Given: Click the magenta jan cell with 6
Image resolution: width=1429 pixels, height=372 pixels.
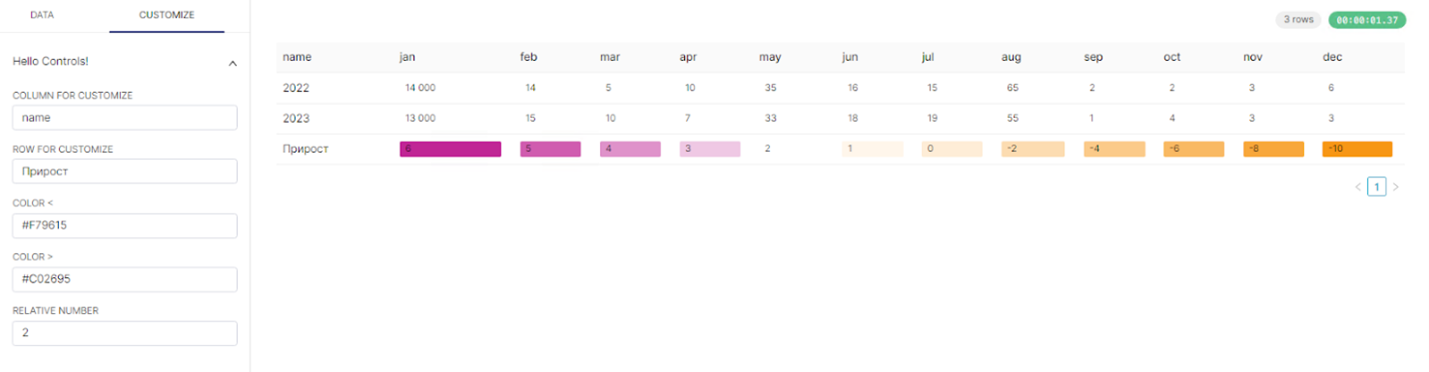Looking at the screenshot, I should (450, 149).
